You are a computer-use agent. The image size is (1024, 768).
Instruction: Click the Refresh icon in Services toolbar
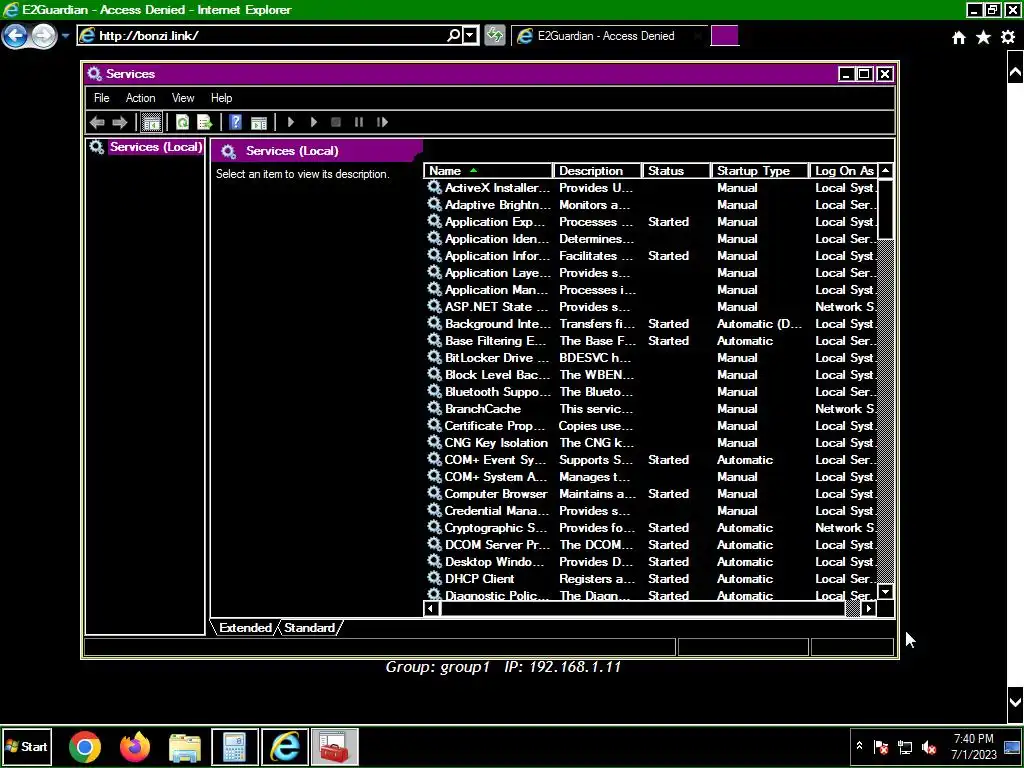[182, 122]
